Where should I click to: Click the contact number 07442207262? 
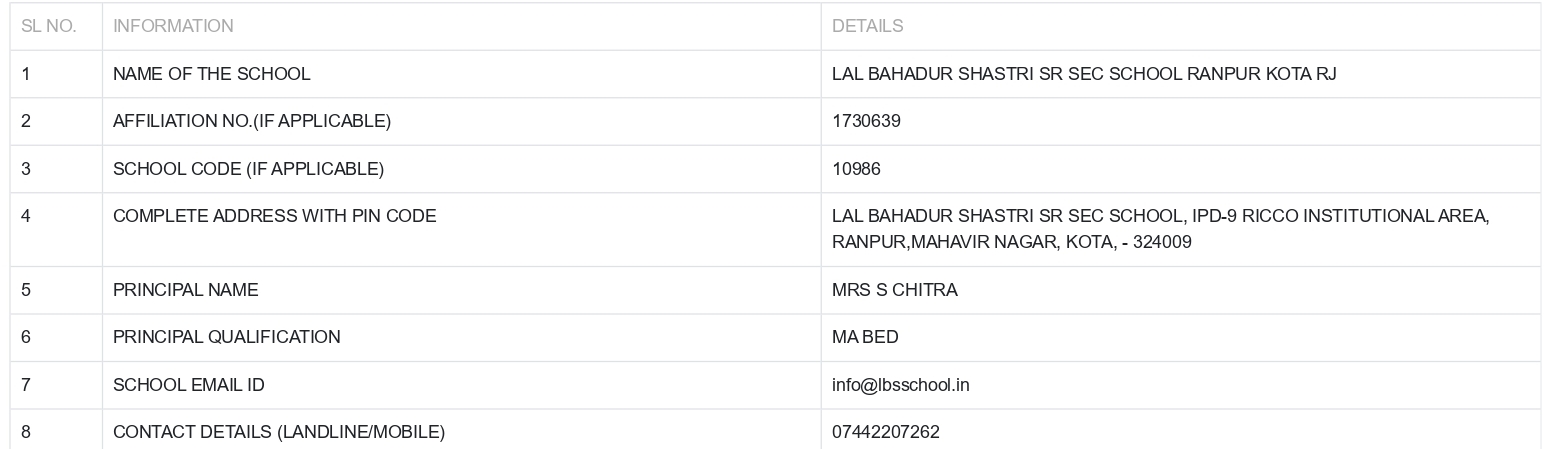[x=885, y=432]
